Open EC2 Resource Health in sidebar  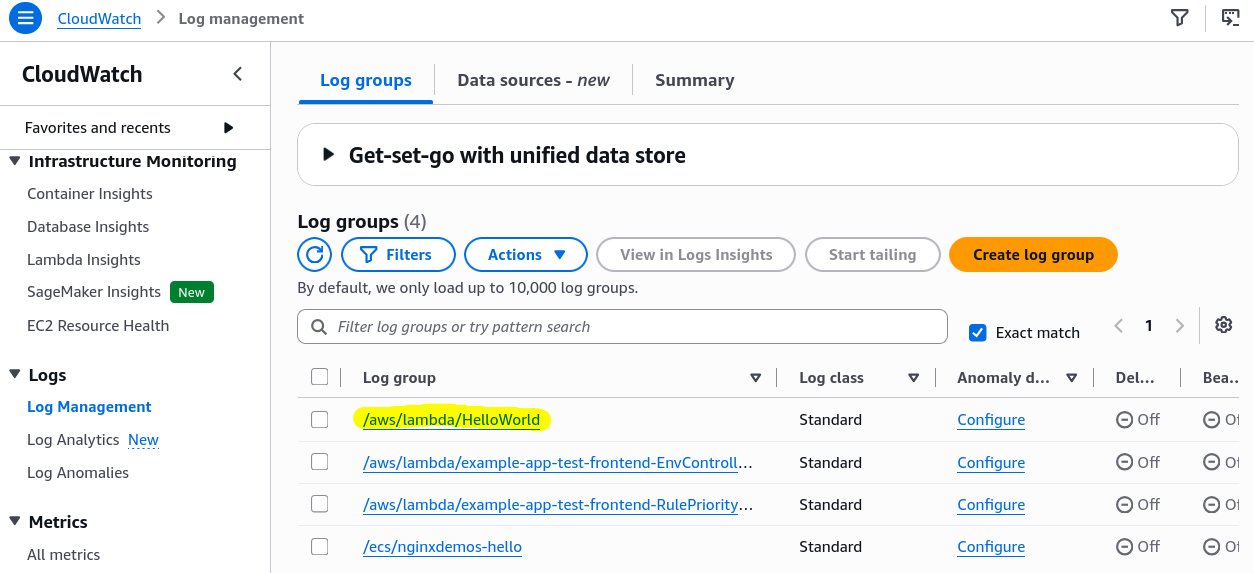click(x=98, y=326)
